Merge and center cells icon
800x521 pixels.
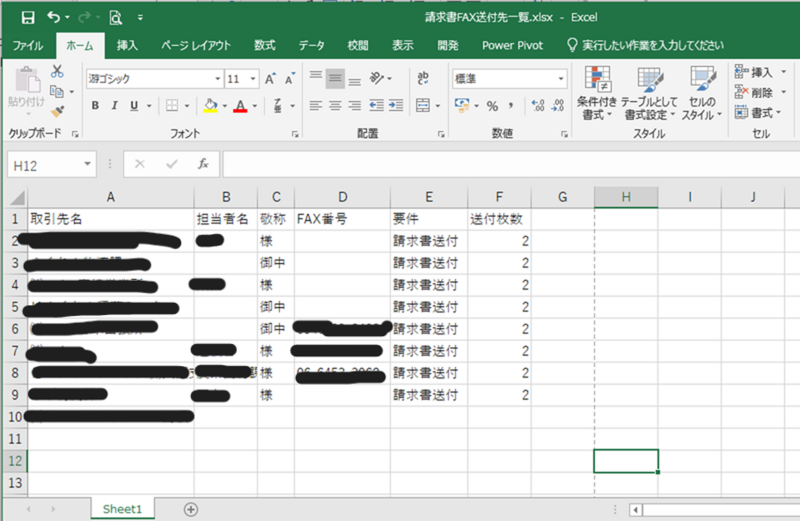[x=423, y=106]
